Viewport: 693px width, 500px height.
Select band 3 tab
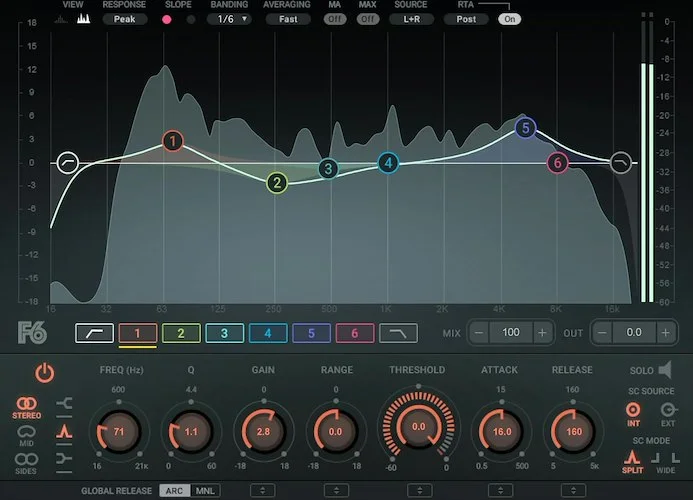point(224,333)
